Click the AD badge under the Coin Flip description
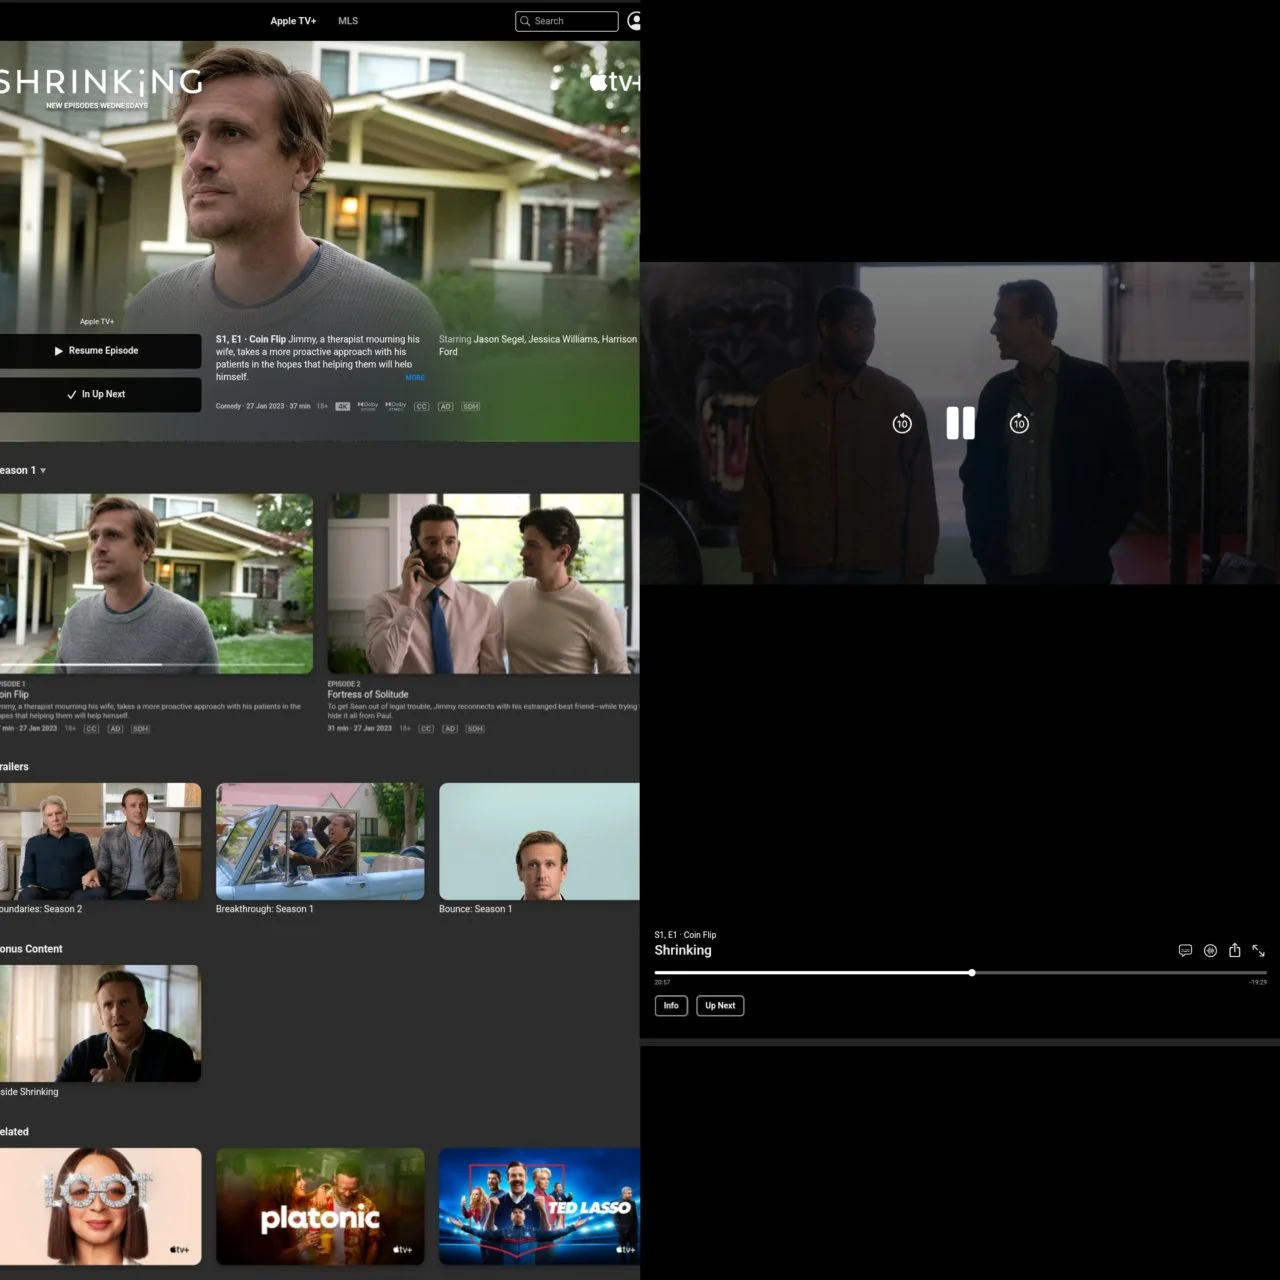The width and height of the screenshot is (1280, 1280). coord(115,729)
